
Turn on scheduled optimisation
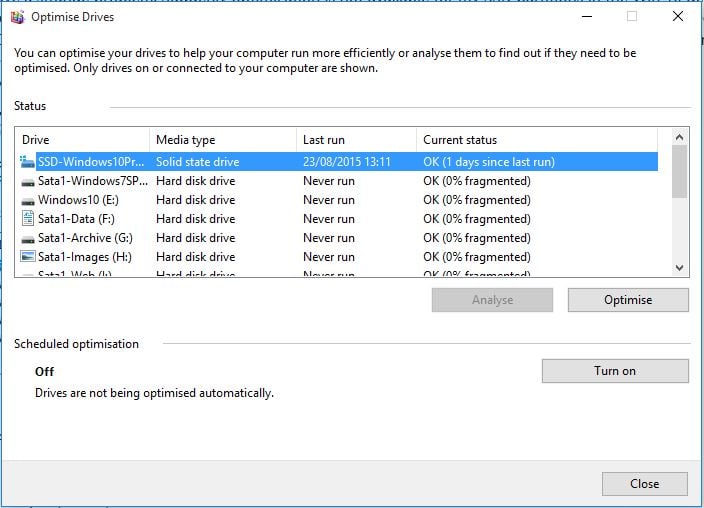point(615,371)
